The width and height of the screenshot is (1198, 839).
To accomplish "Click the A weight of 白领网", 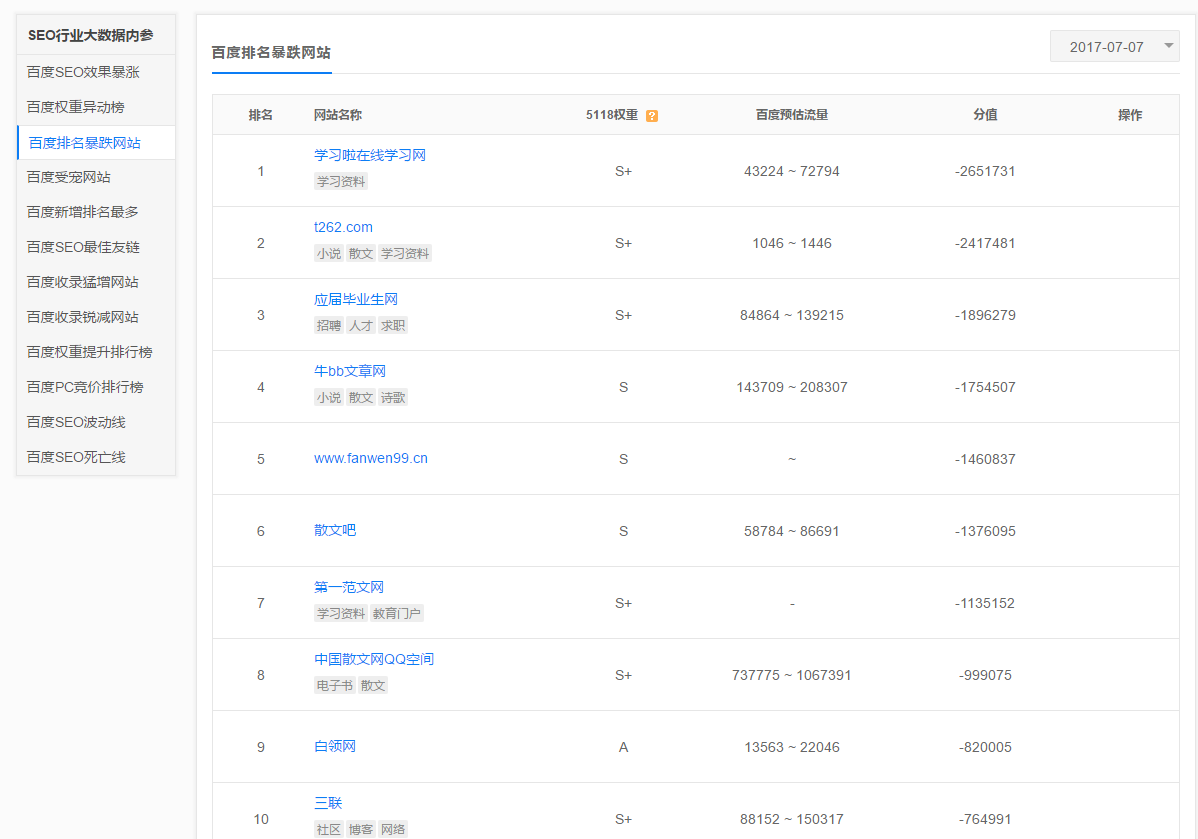I will 623,747.
